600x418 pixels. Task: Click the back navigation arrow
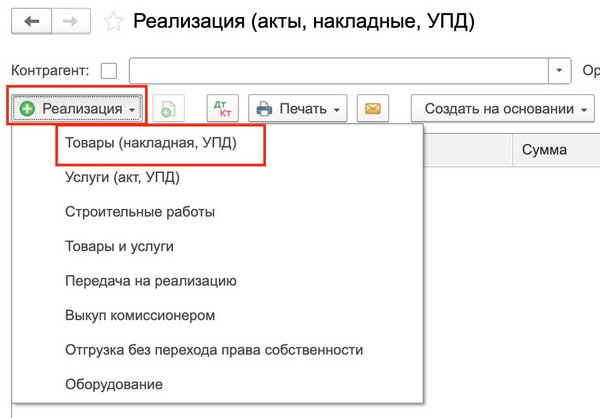click(31, 21)
